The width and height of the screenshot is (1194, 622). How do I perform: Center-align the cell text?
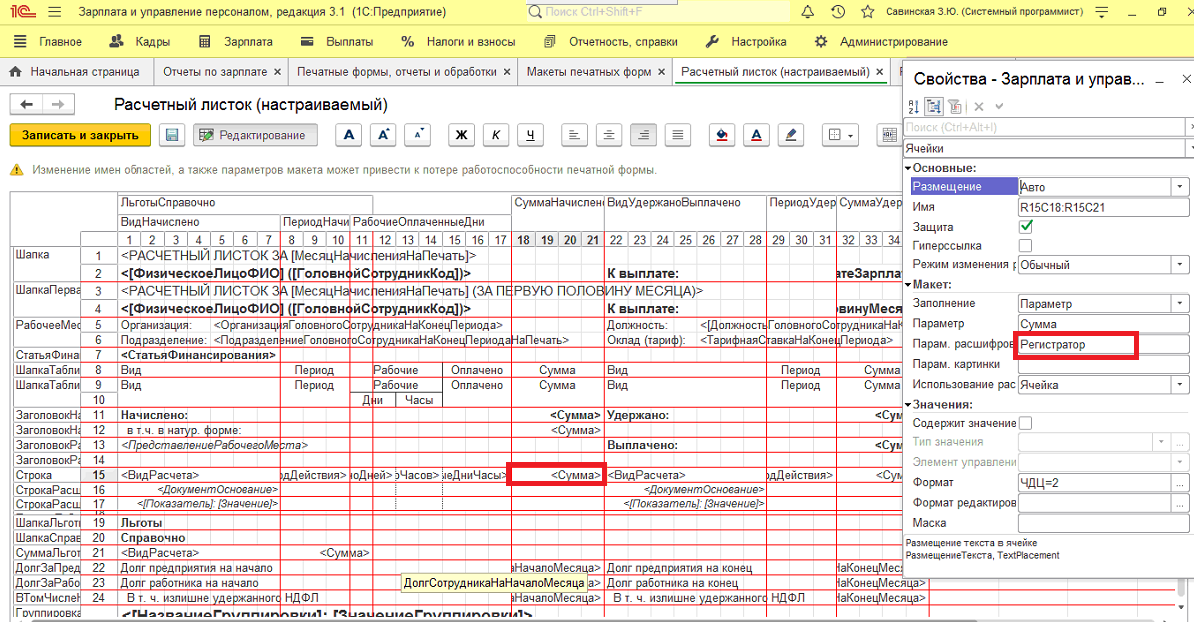[x=608, y=136]
